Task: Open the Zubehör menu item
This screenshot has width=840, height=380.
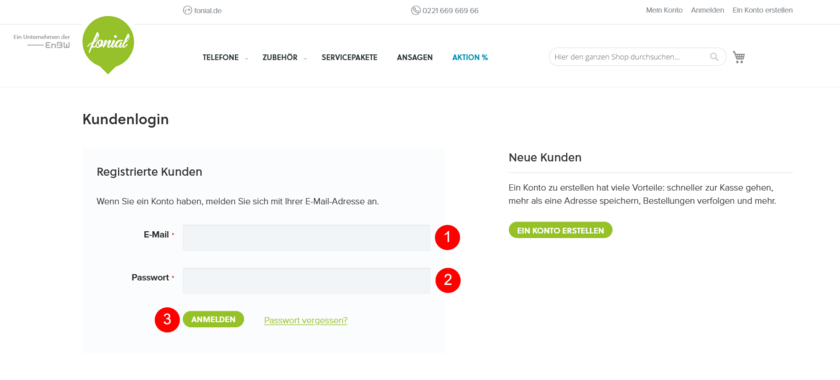Action: point(280,57)
